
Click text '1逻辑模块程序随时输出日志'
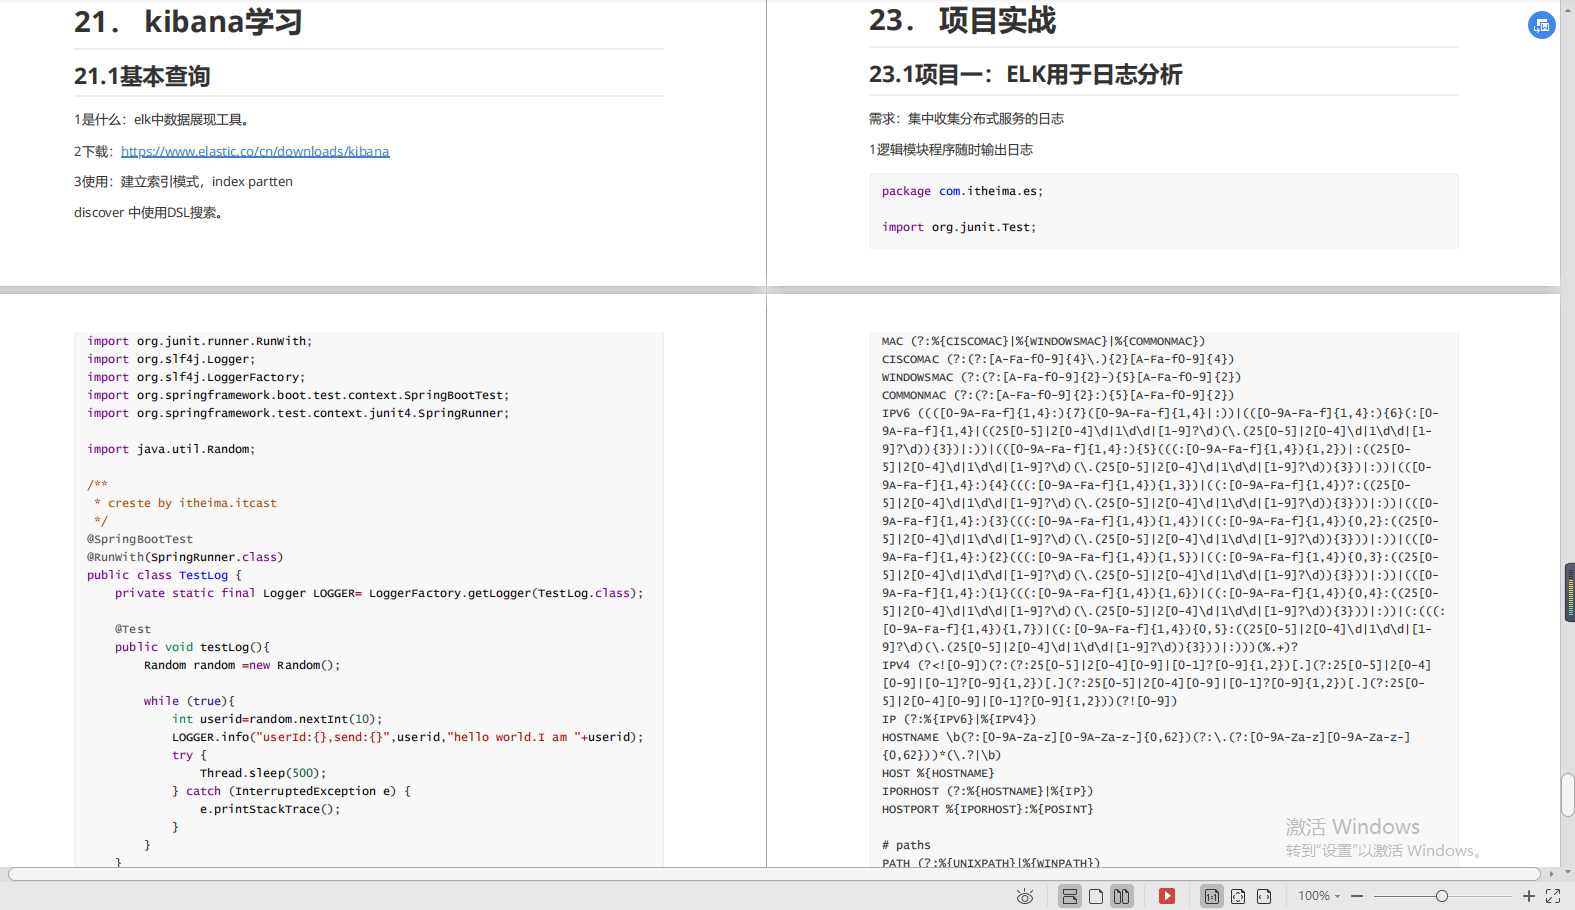tap(951, 149)
